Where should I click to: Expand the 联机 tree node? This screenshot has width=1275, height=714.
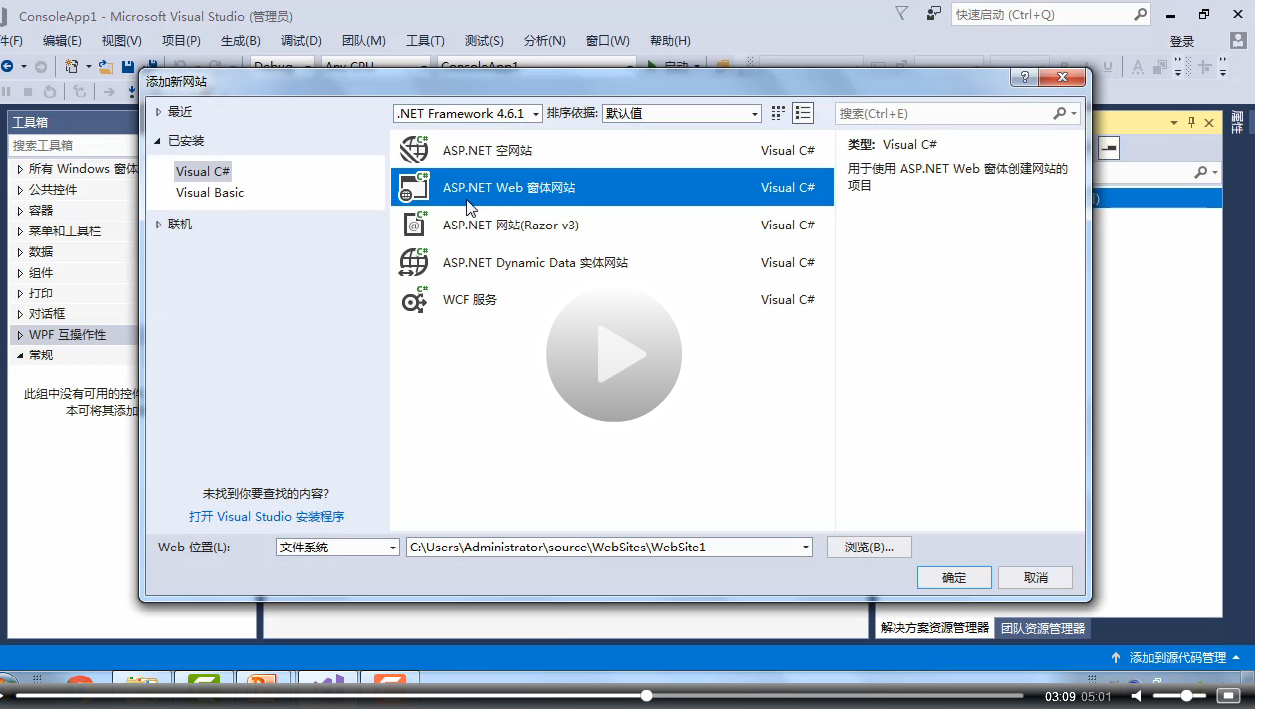pos(158,225)
